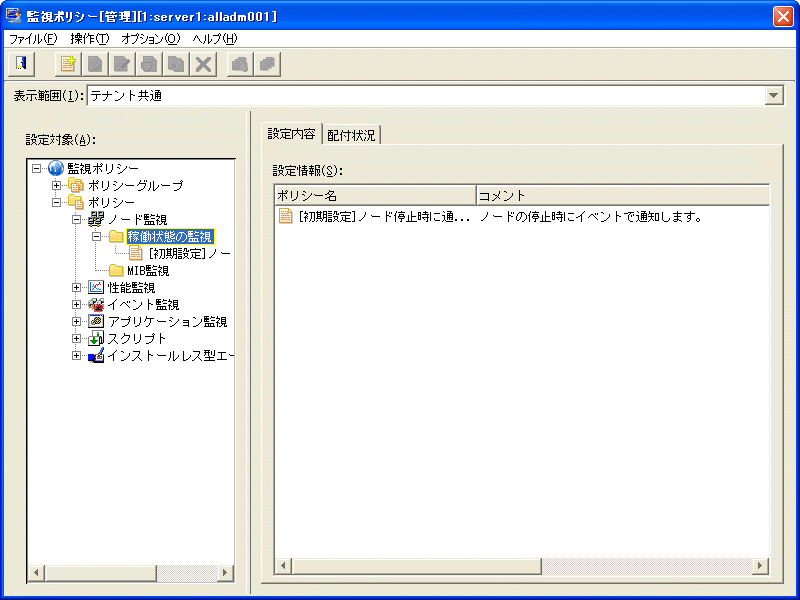Click the ポリシー名 column header
The height and width of the screenshot is (600, 800).
[x=375, y=195]
